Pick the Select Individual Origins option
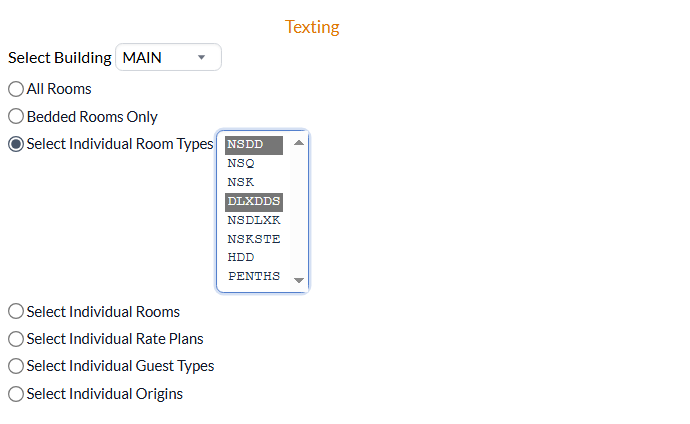Viewport: 690px width, 424px height. click(x=16, y=394)
